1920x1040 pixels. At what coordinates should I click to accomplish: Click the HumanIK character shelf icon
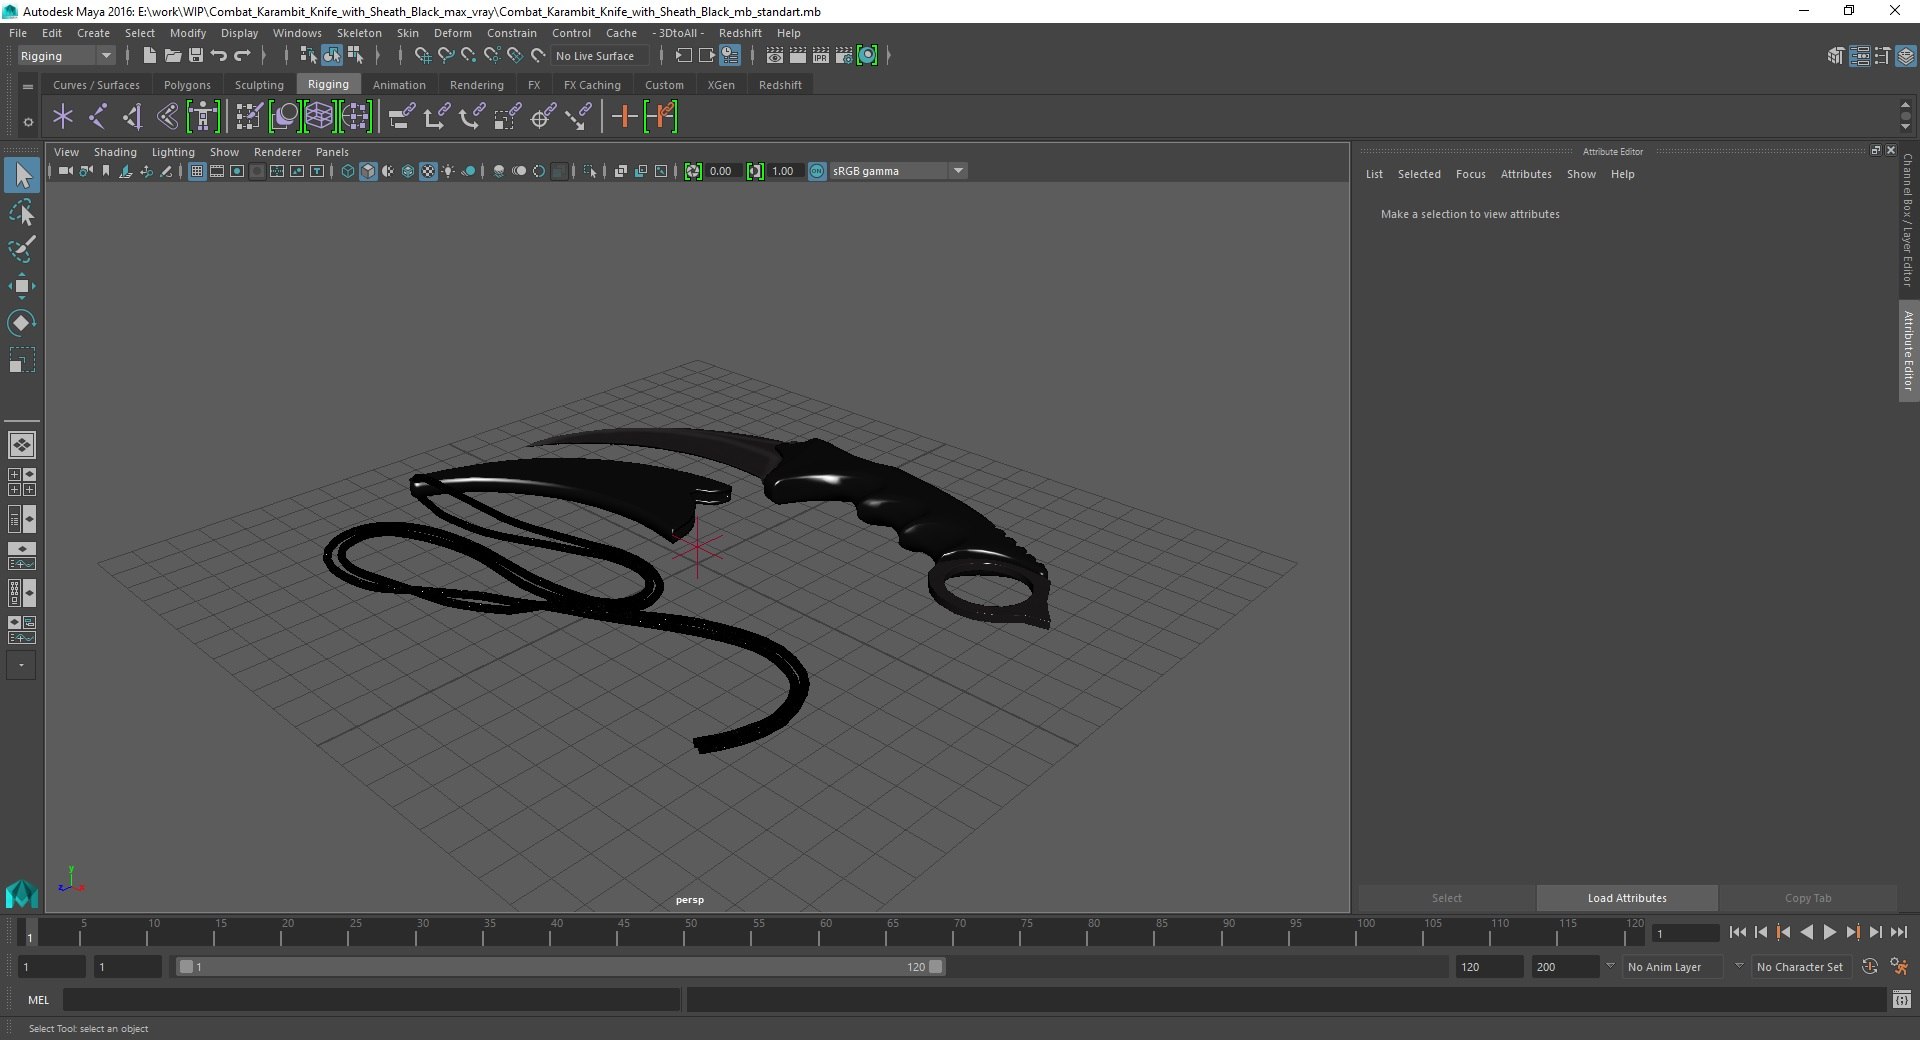point(203,117)
